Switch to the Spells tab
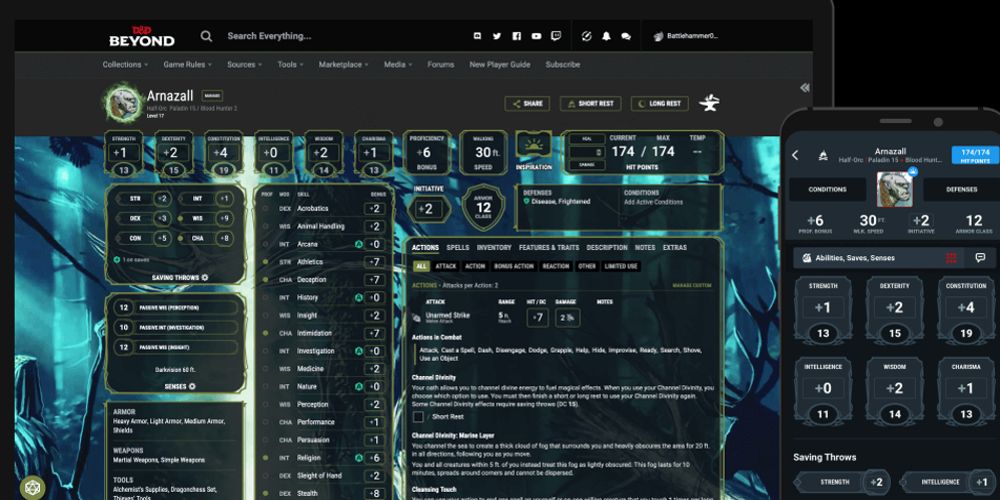The height and width of the screenshot is (500, 1000). tap(458, 247)
